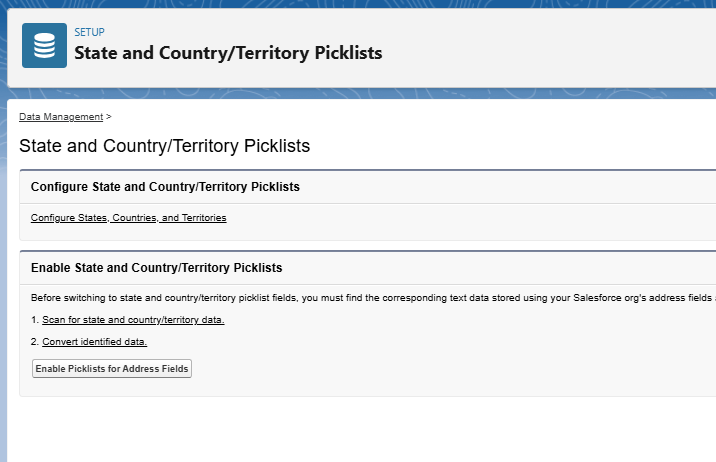Click the large page heading below breadcrumb
The height and width of the screenshot is (462, 716).
click(164, 146)
